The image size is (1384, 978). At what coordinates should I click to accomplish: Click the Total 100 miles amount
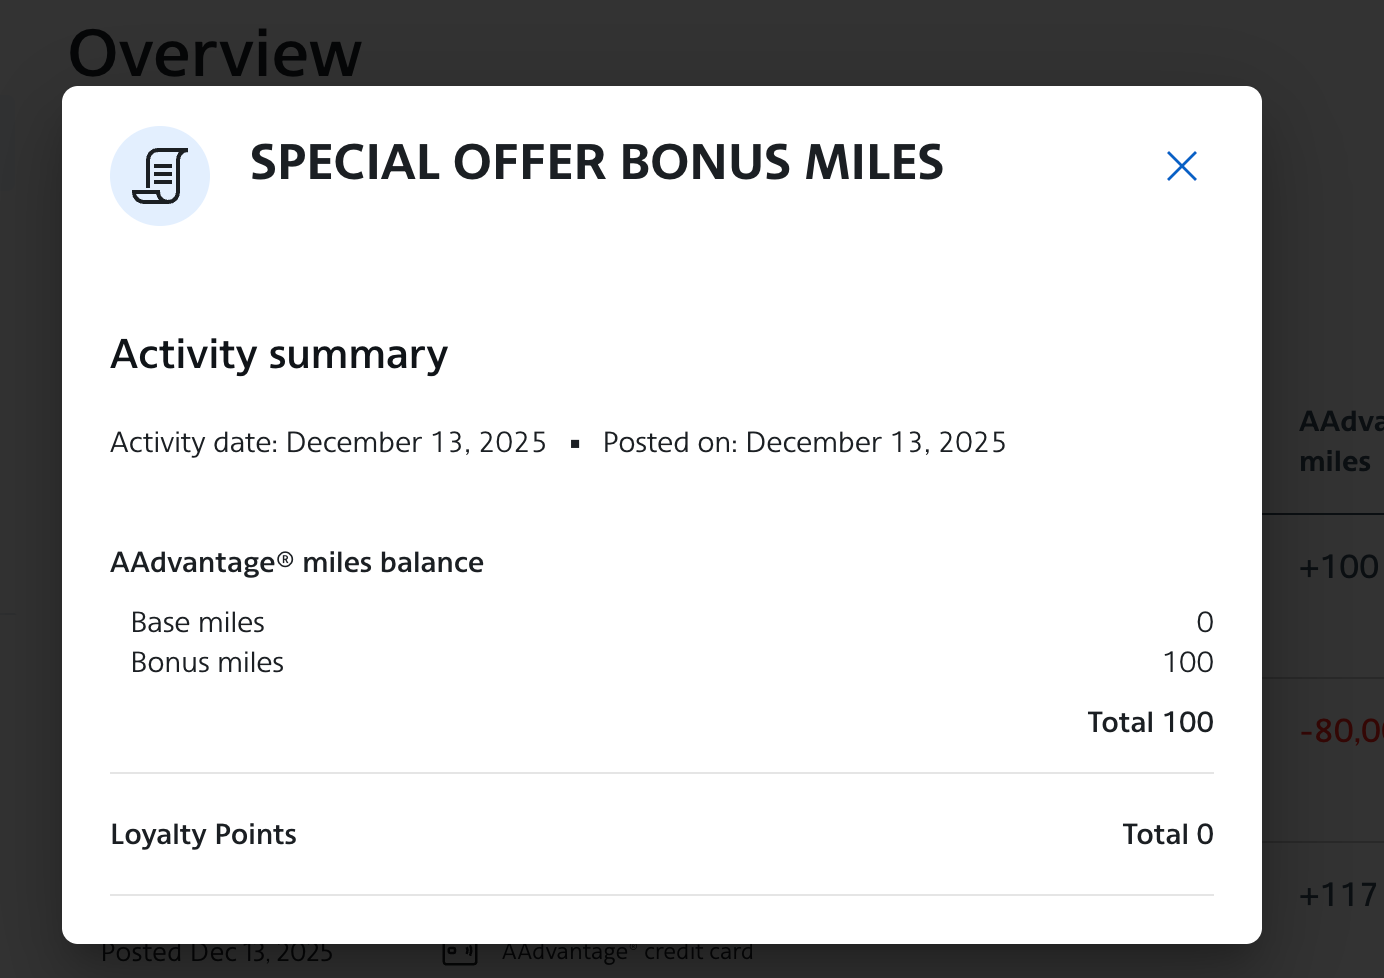coord(1150,722)
